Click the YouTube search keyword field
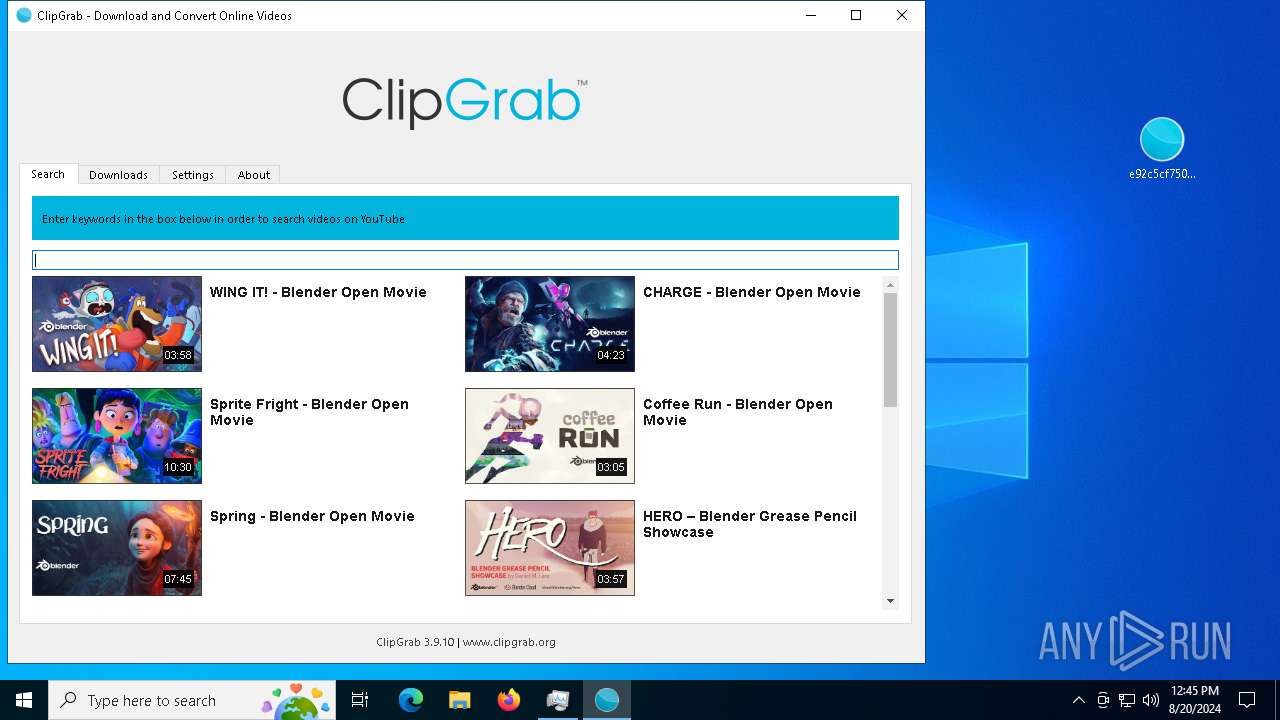The image size is (1280, 720). pos(465,260)
